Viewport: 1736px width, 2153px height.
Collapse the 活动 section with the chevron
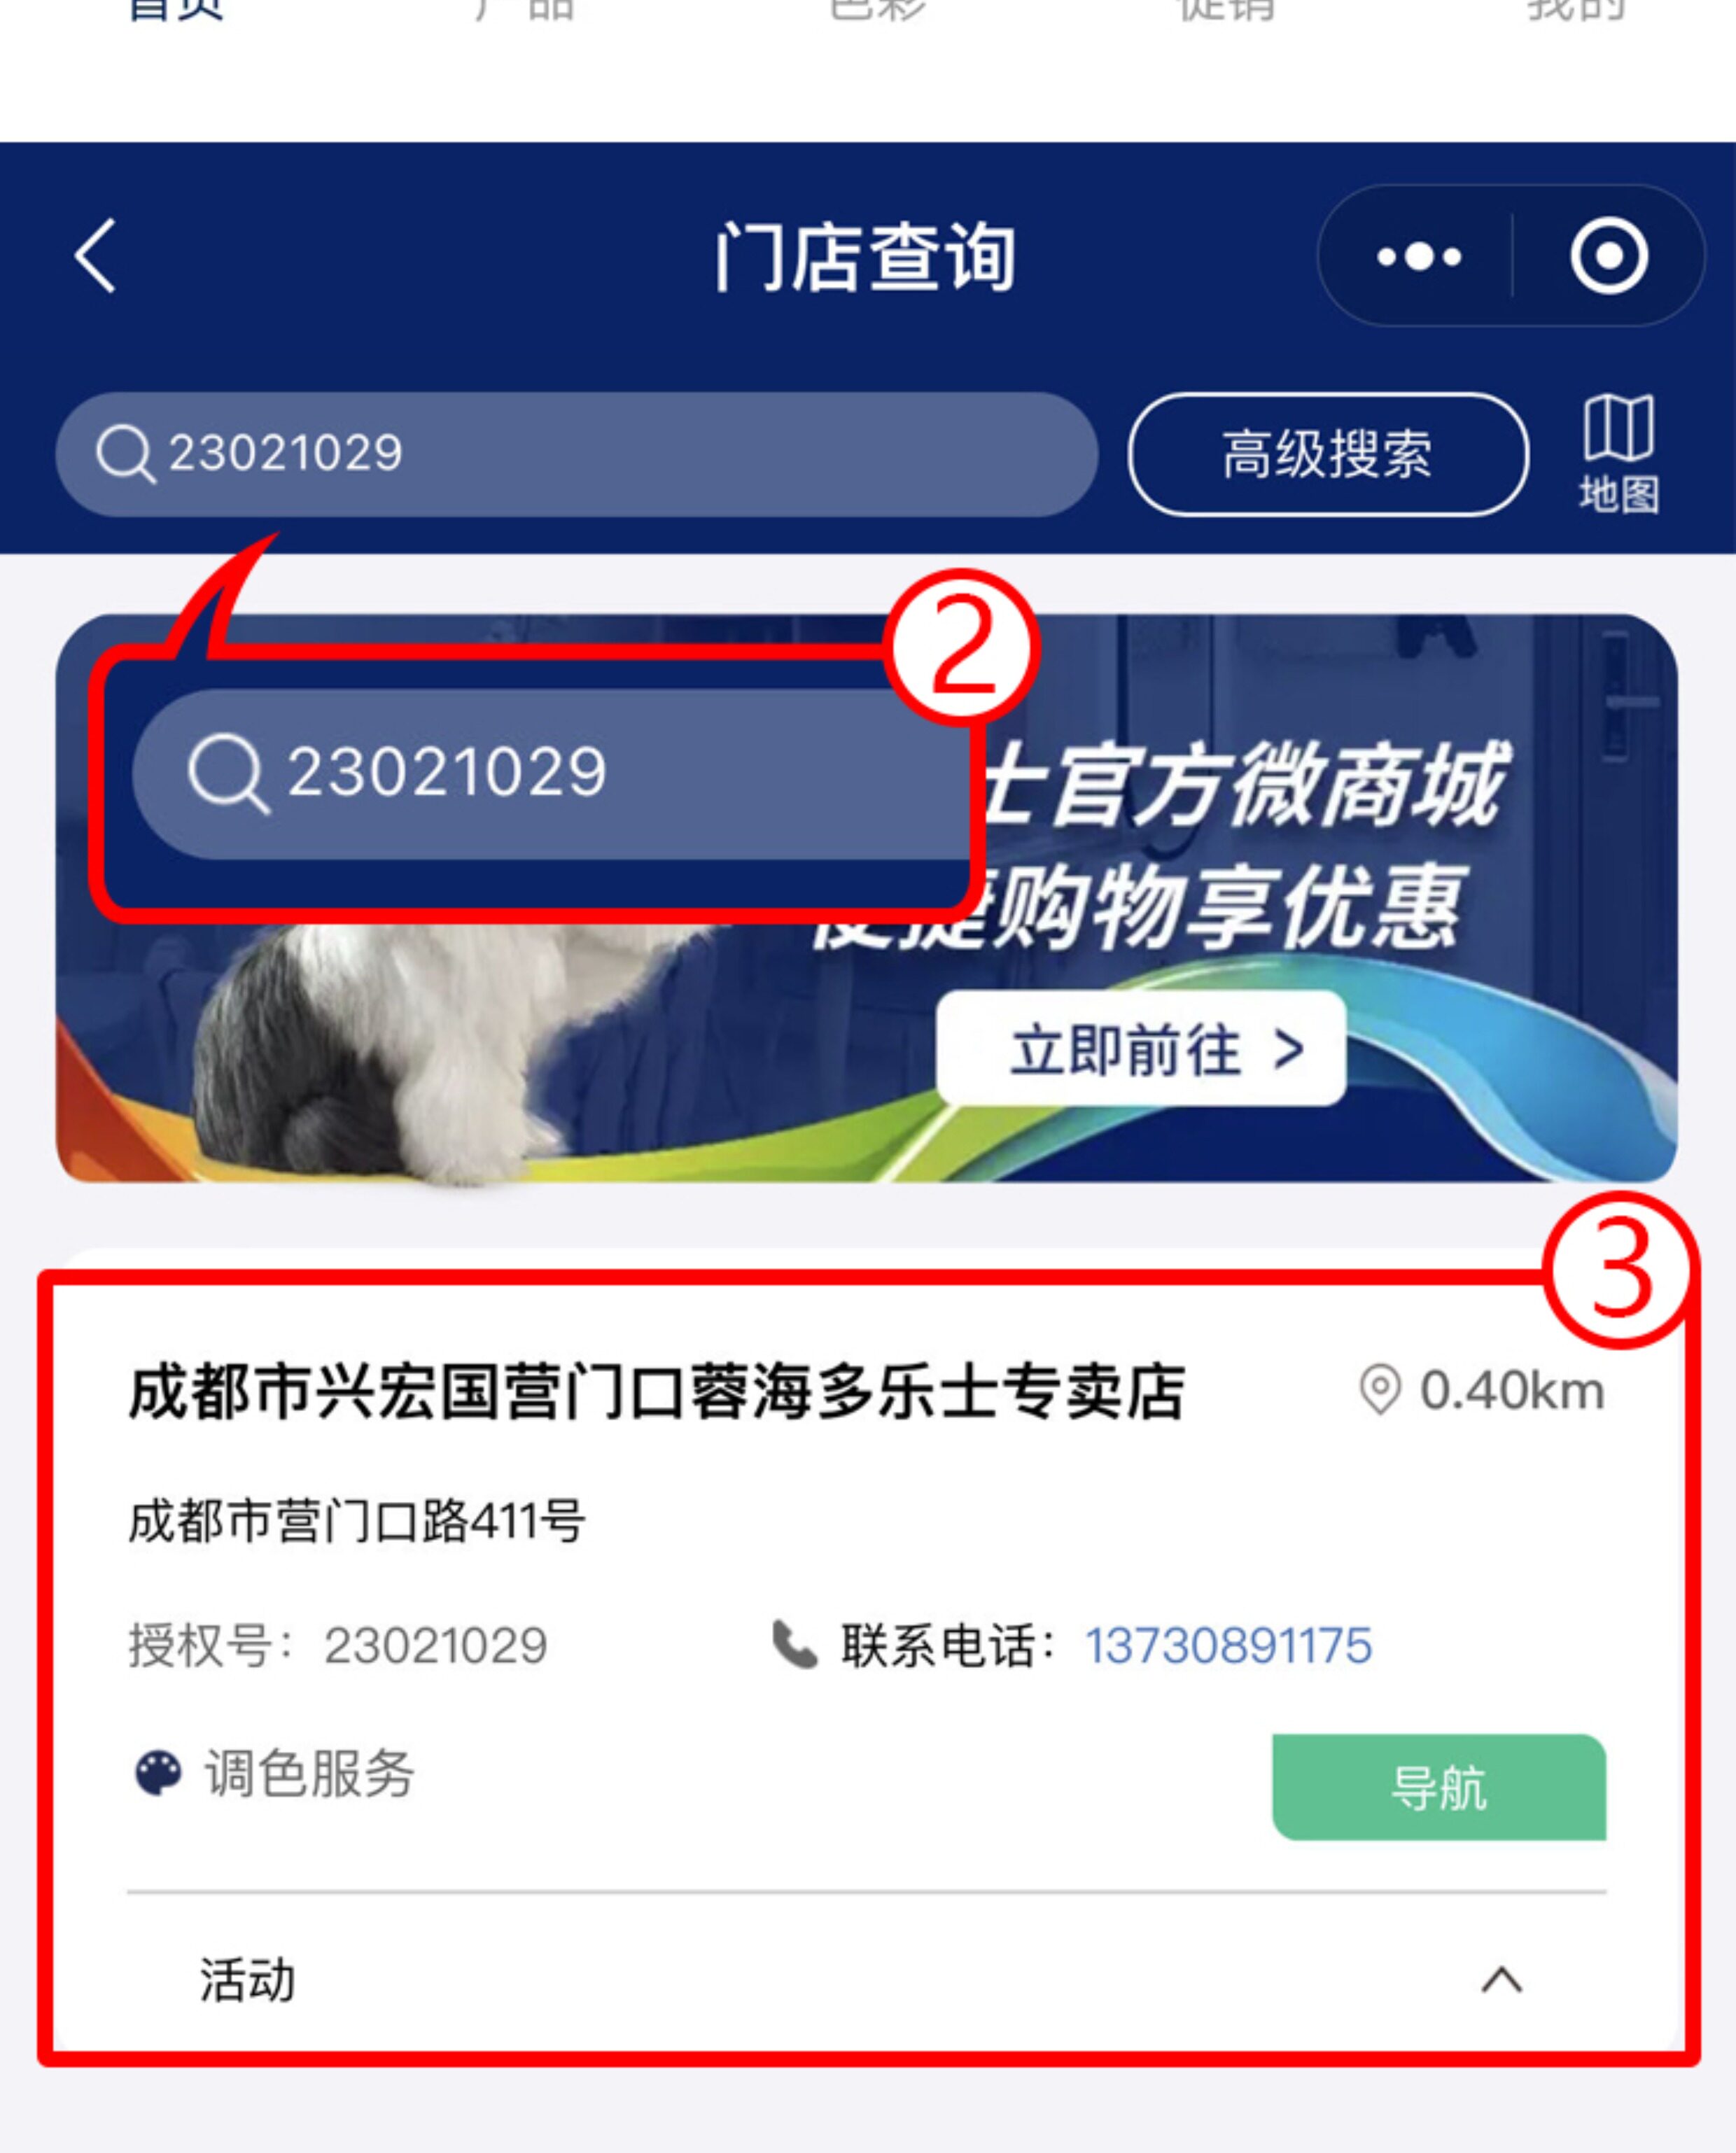tap(1501, 1980)
